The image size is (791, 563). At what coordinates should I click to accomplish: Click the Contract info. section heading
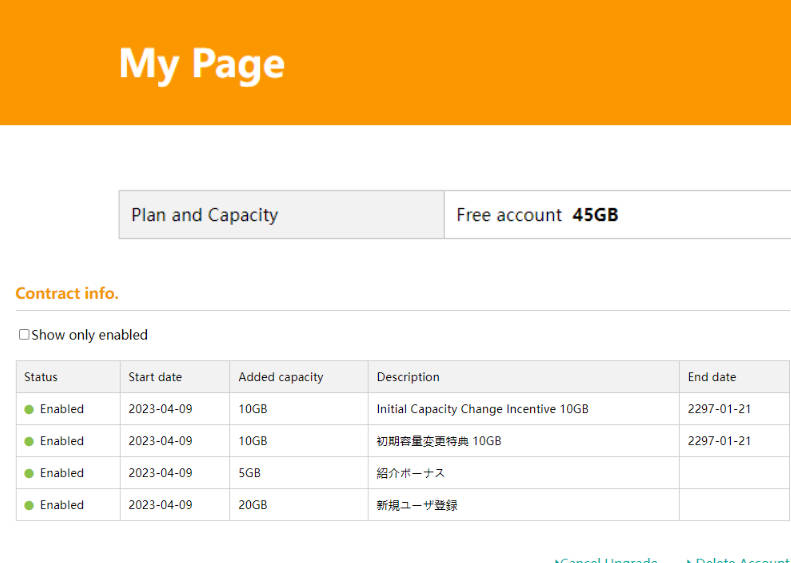(67, 293)
